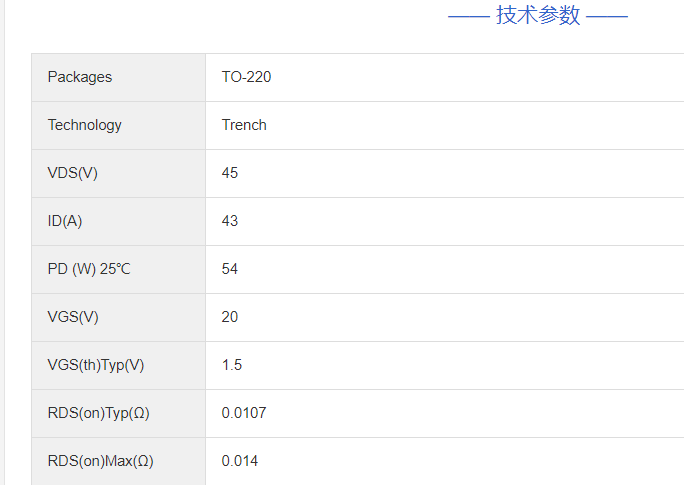This screenshot has width=684, height=485.
Task: Click the TO-220 package value
Action: [x=246, y=77]
